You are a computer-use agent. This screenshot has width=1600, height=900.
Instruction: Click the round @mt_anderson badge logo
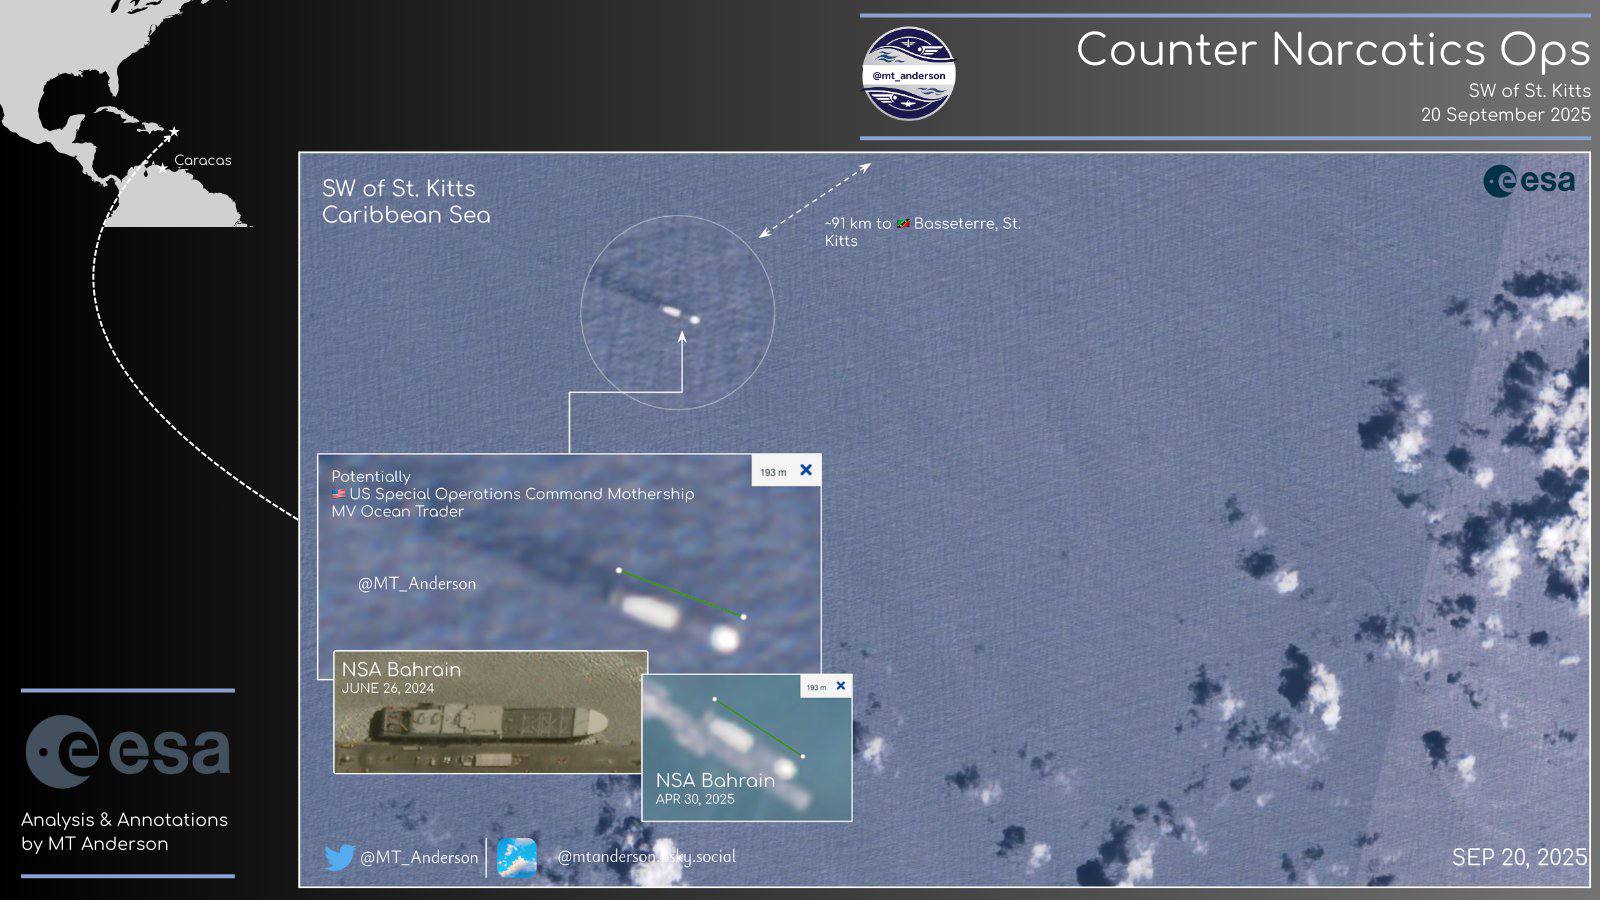[x=908, y=74]
